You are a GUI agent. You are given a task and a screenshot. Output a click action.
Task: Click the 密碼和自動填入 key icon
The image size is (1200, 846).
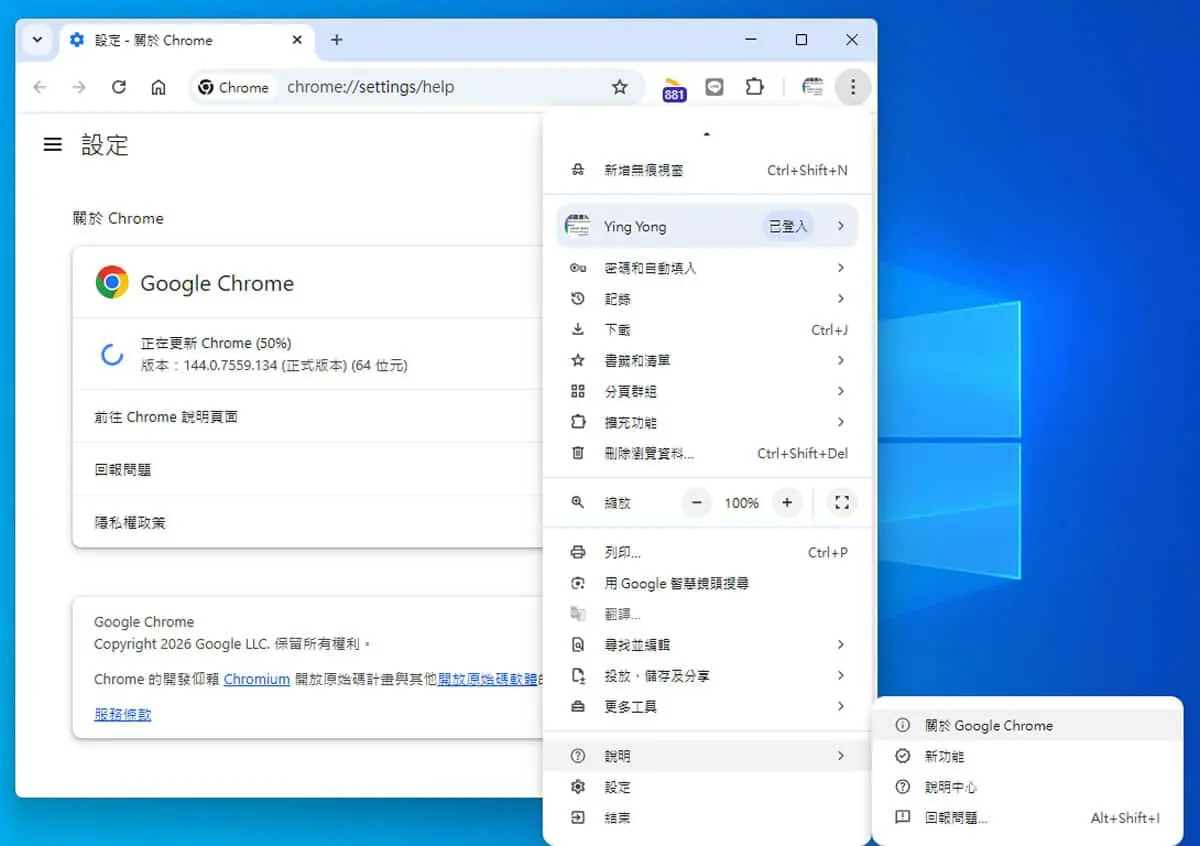[578, 268]
